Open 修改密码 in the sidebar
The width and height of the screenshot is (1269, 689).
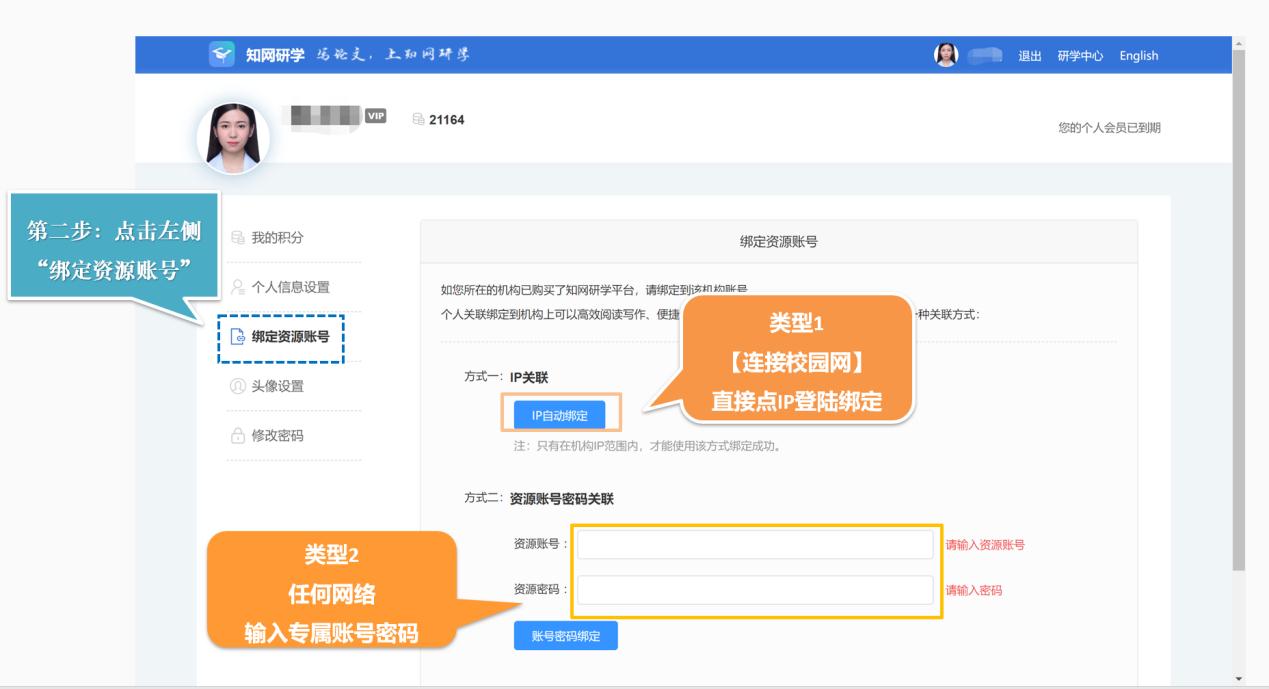point(277,435)
